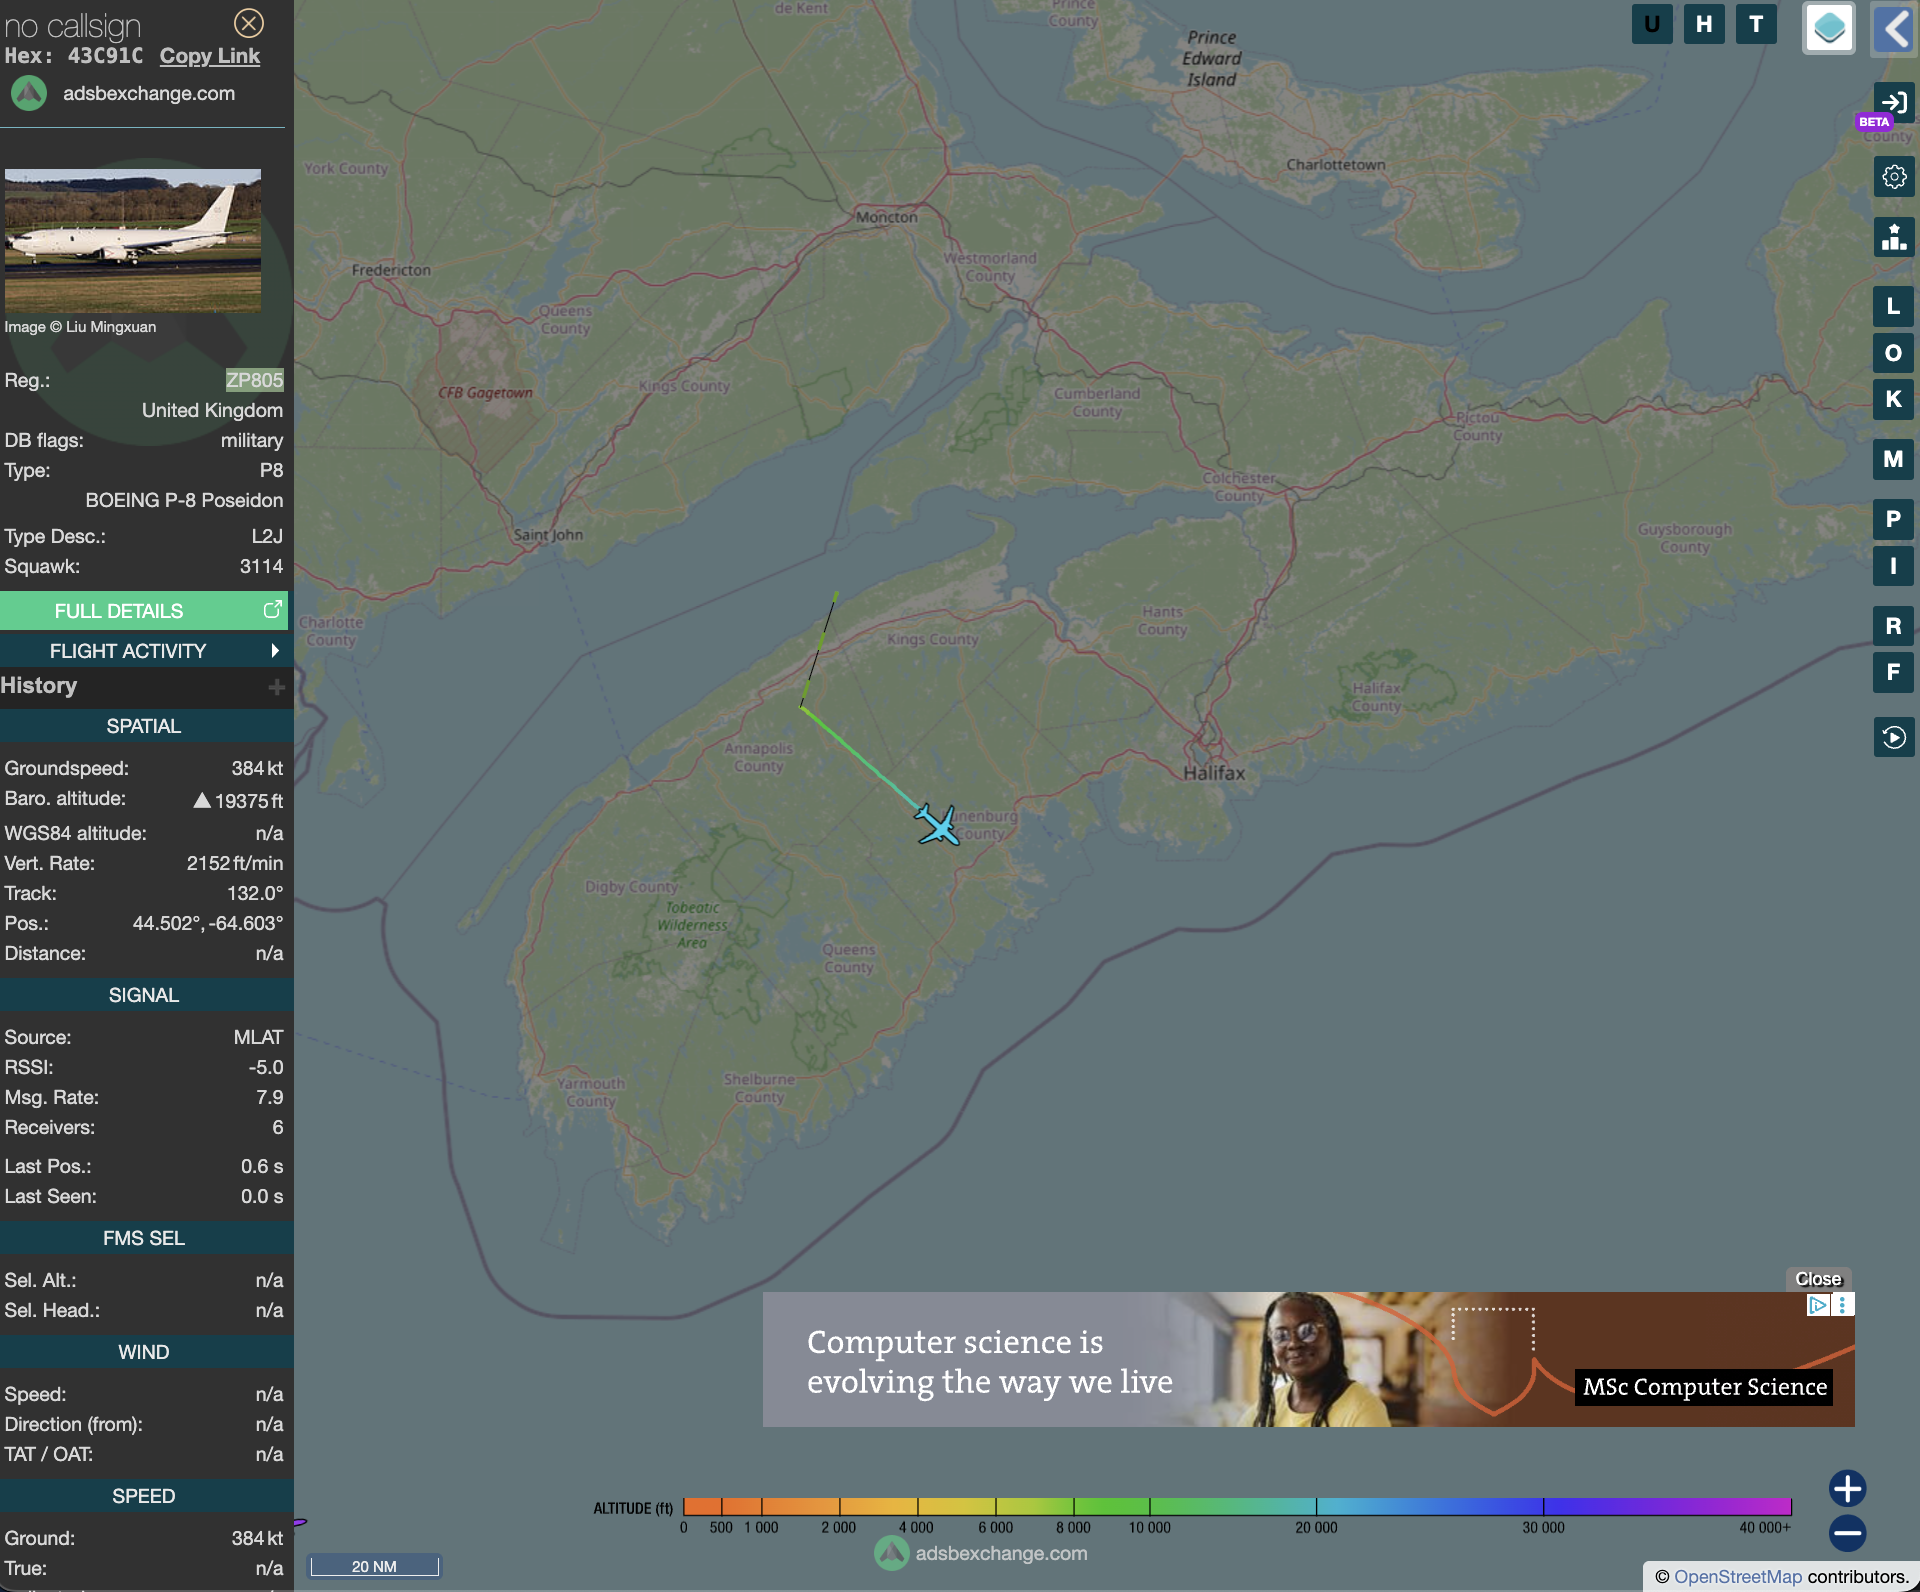The width and height of the screenshot is (1920, 1592).
Task: Toggle L labels button
Action: coord(1894,306)
